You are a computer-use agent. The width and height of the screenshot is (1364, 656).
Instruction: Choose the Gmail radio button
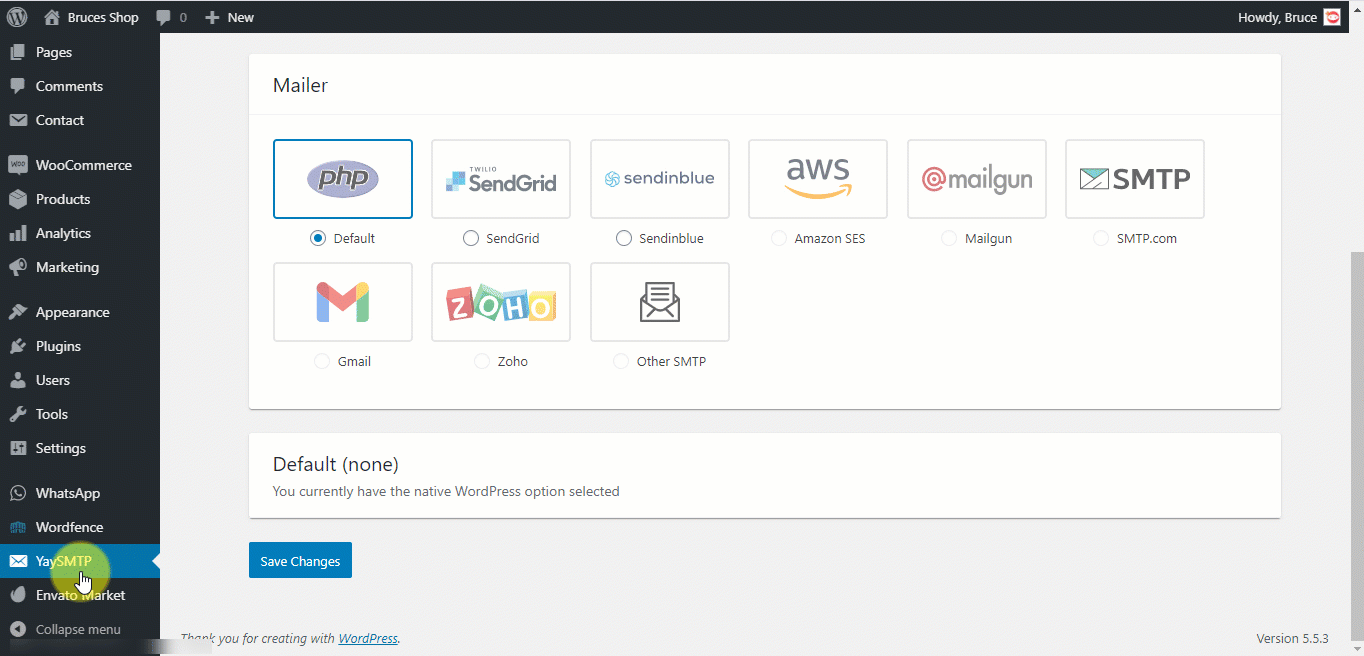(322, 361)
